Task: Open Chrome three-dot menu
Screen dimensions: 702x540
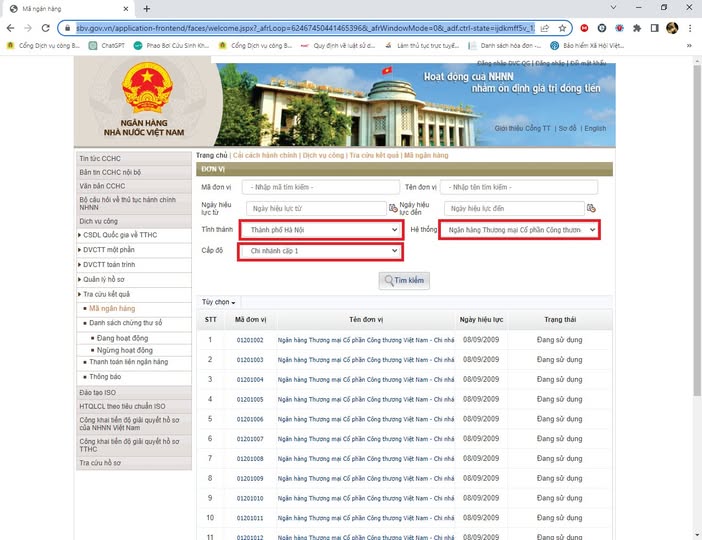Action: point(689,28)
